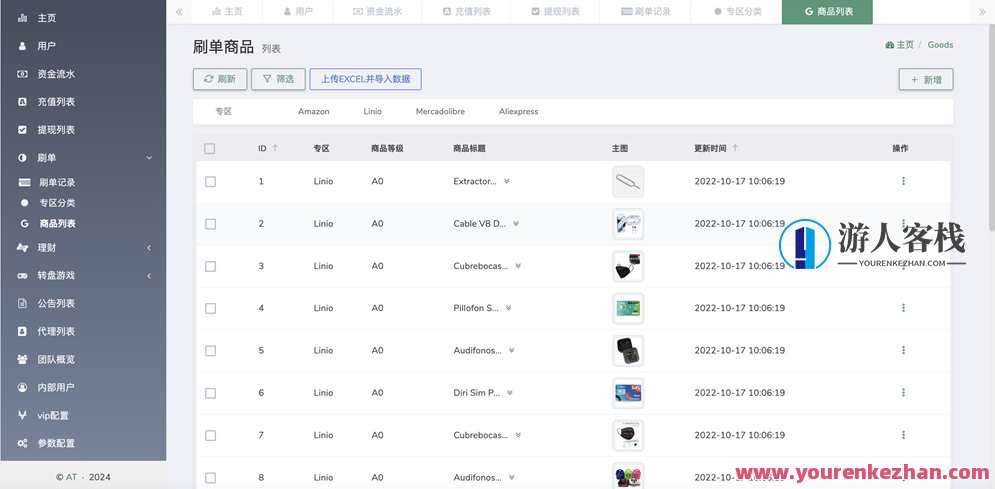Click 主页 breadcrumb link

tap(900, 44)
